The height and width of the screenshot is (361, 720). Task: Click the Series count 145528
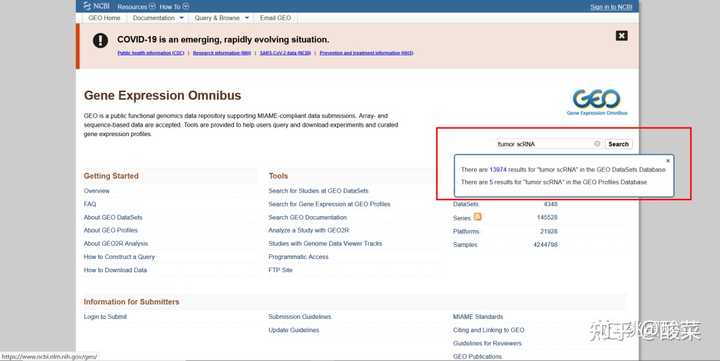tap(547, 217)
